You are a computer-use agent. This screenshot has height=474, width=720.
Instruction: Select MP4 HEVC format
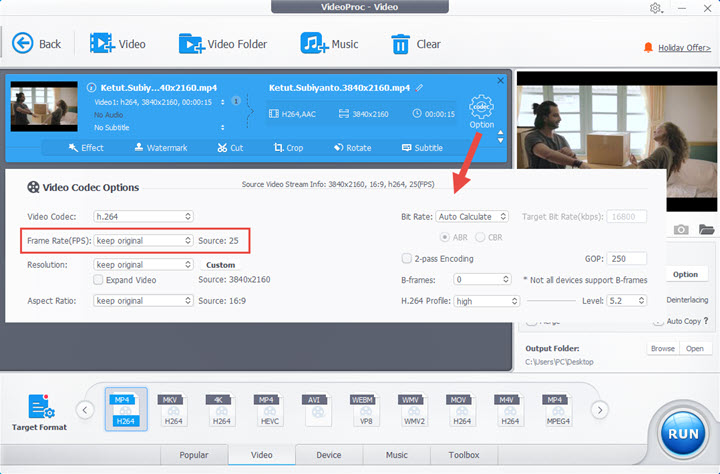270,409
